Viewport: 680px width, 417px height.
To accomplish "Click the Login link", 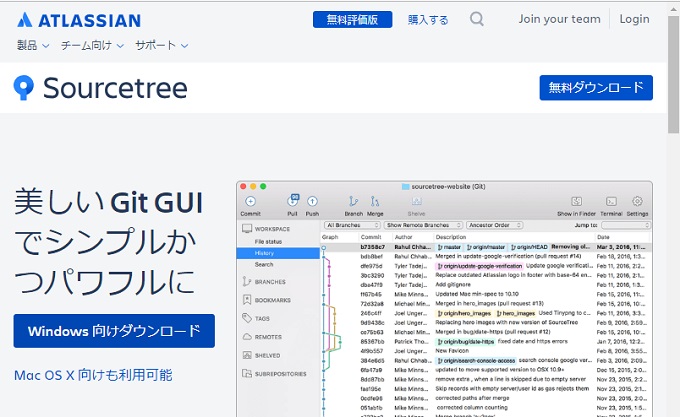I will tap(634, 19).
